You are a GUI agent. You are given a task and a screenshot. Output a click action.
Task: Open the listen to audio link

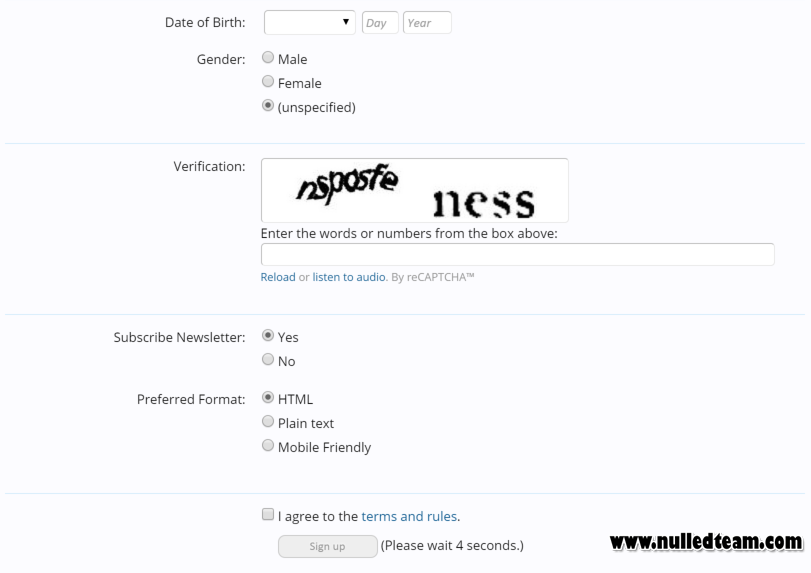click(x=349, y=277)
